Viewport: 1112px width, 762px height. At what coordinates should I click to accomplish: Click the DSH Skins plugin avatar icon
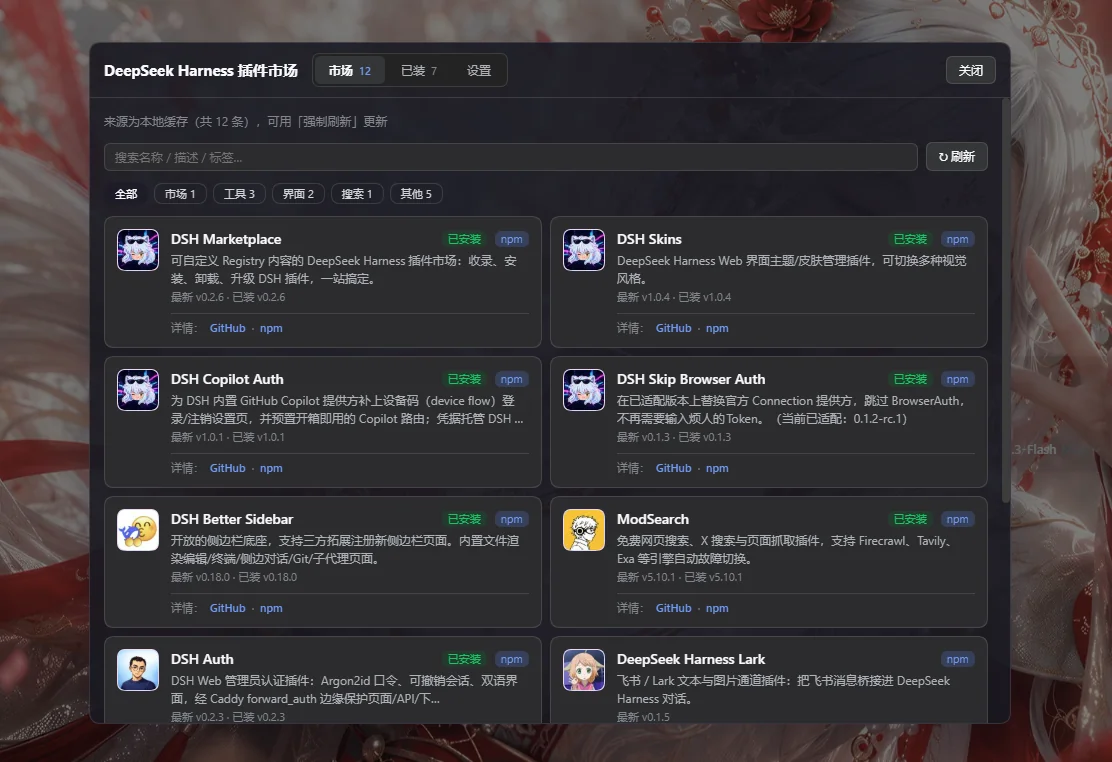point(584,250)
